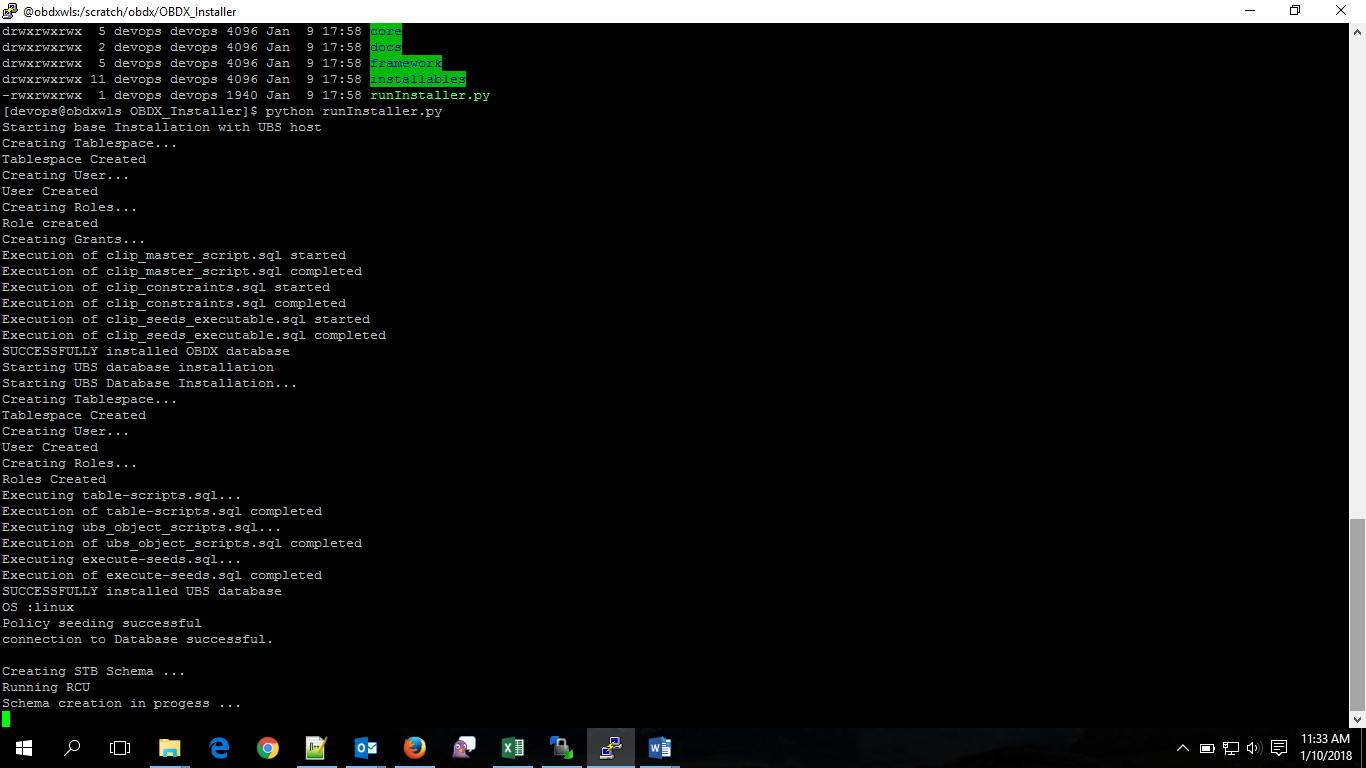Open the Notepad++ taskbar icon
The width and height of the screenshot is (1366, 768).
(x=316, y=747)
